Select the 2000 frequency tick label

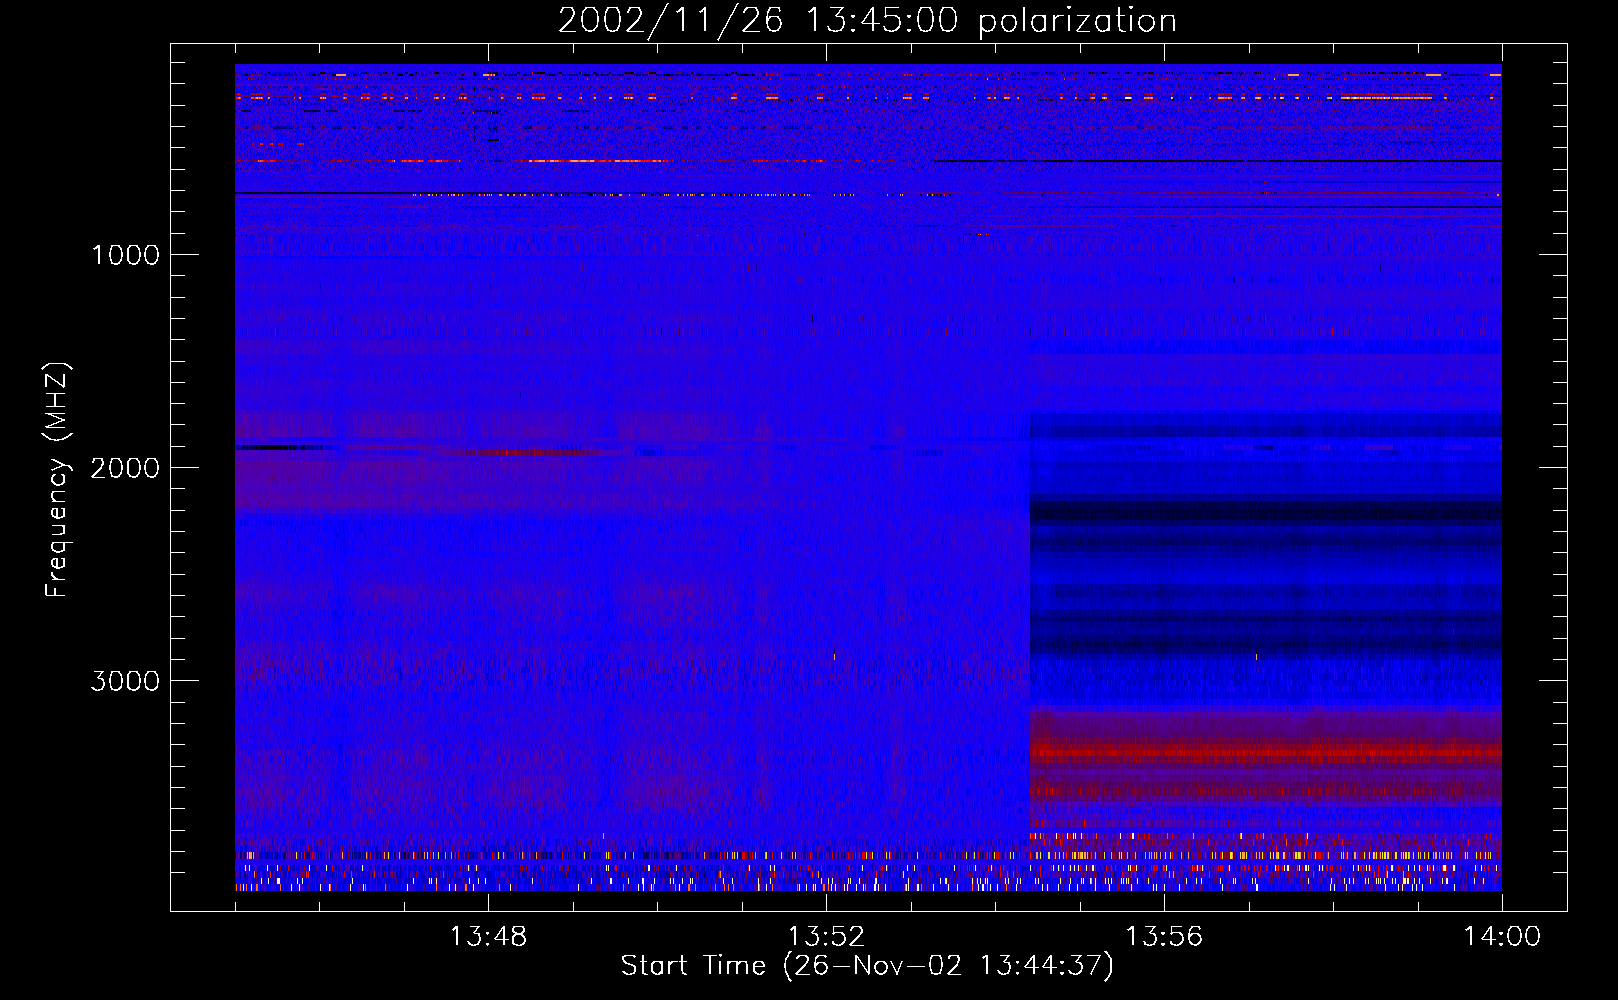[125, 468]
